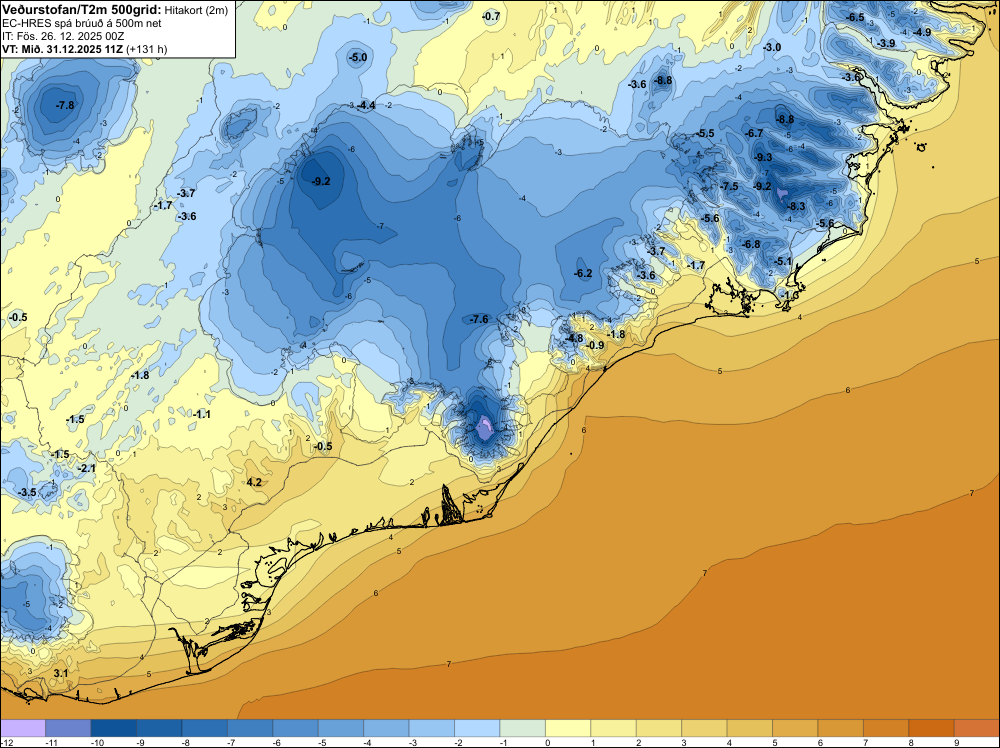Select legend swatch between -7 and -6
Image resolution: width=1000 pixels, height=748 pixels.
(250, 728)
